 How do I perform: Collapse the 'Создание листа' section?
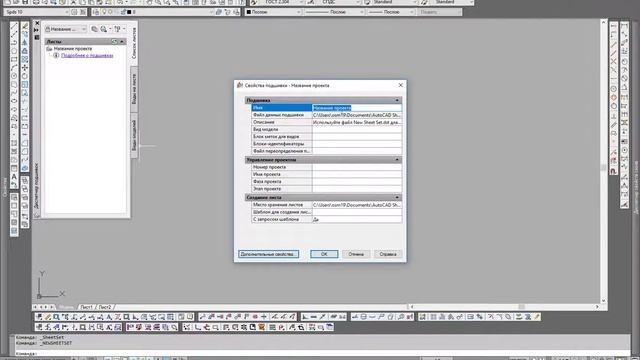click(x=397, y=197)
